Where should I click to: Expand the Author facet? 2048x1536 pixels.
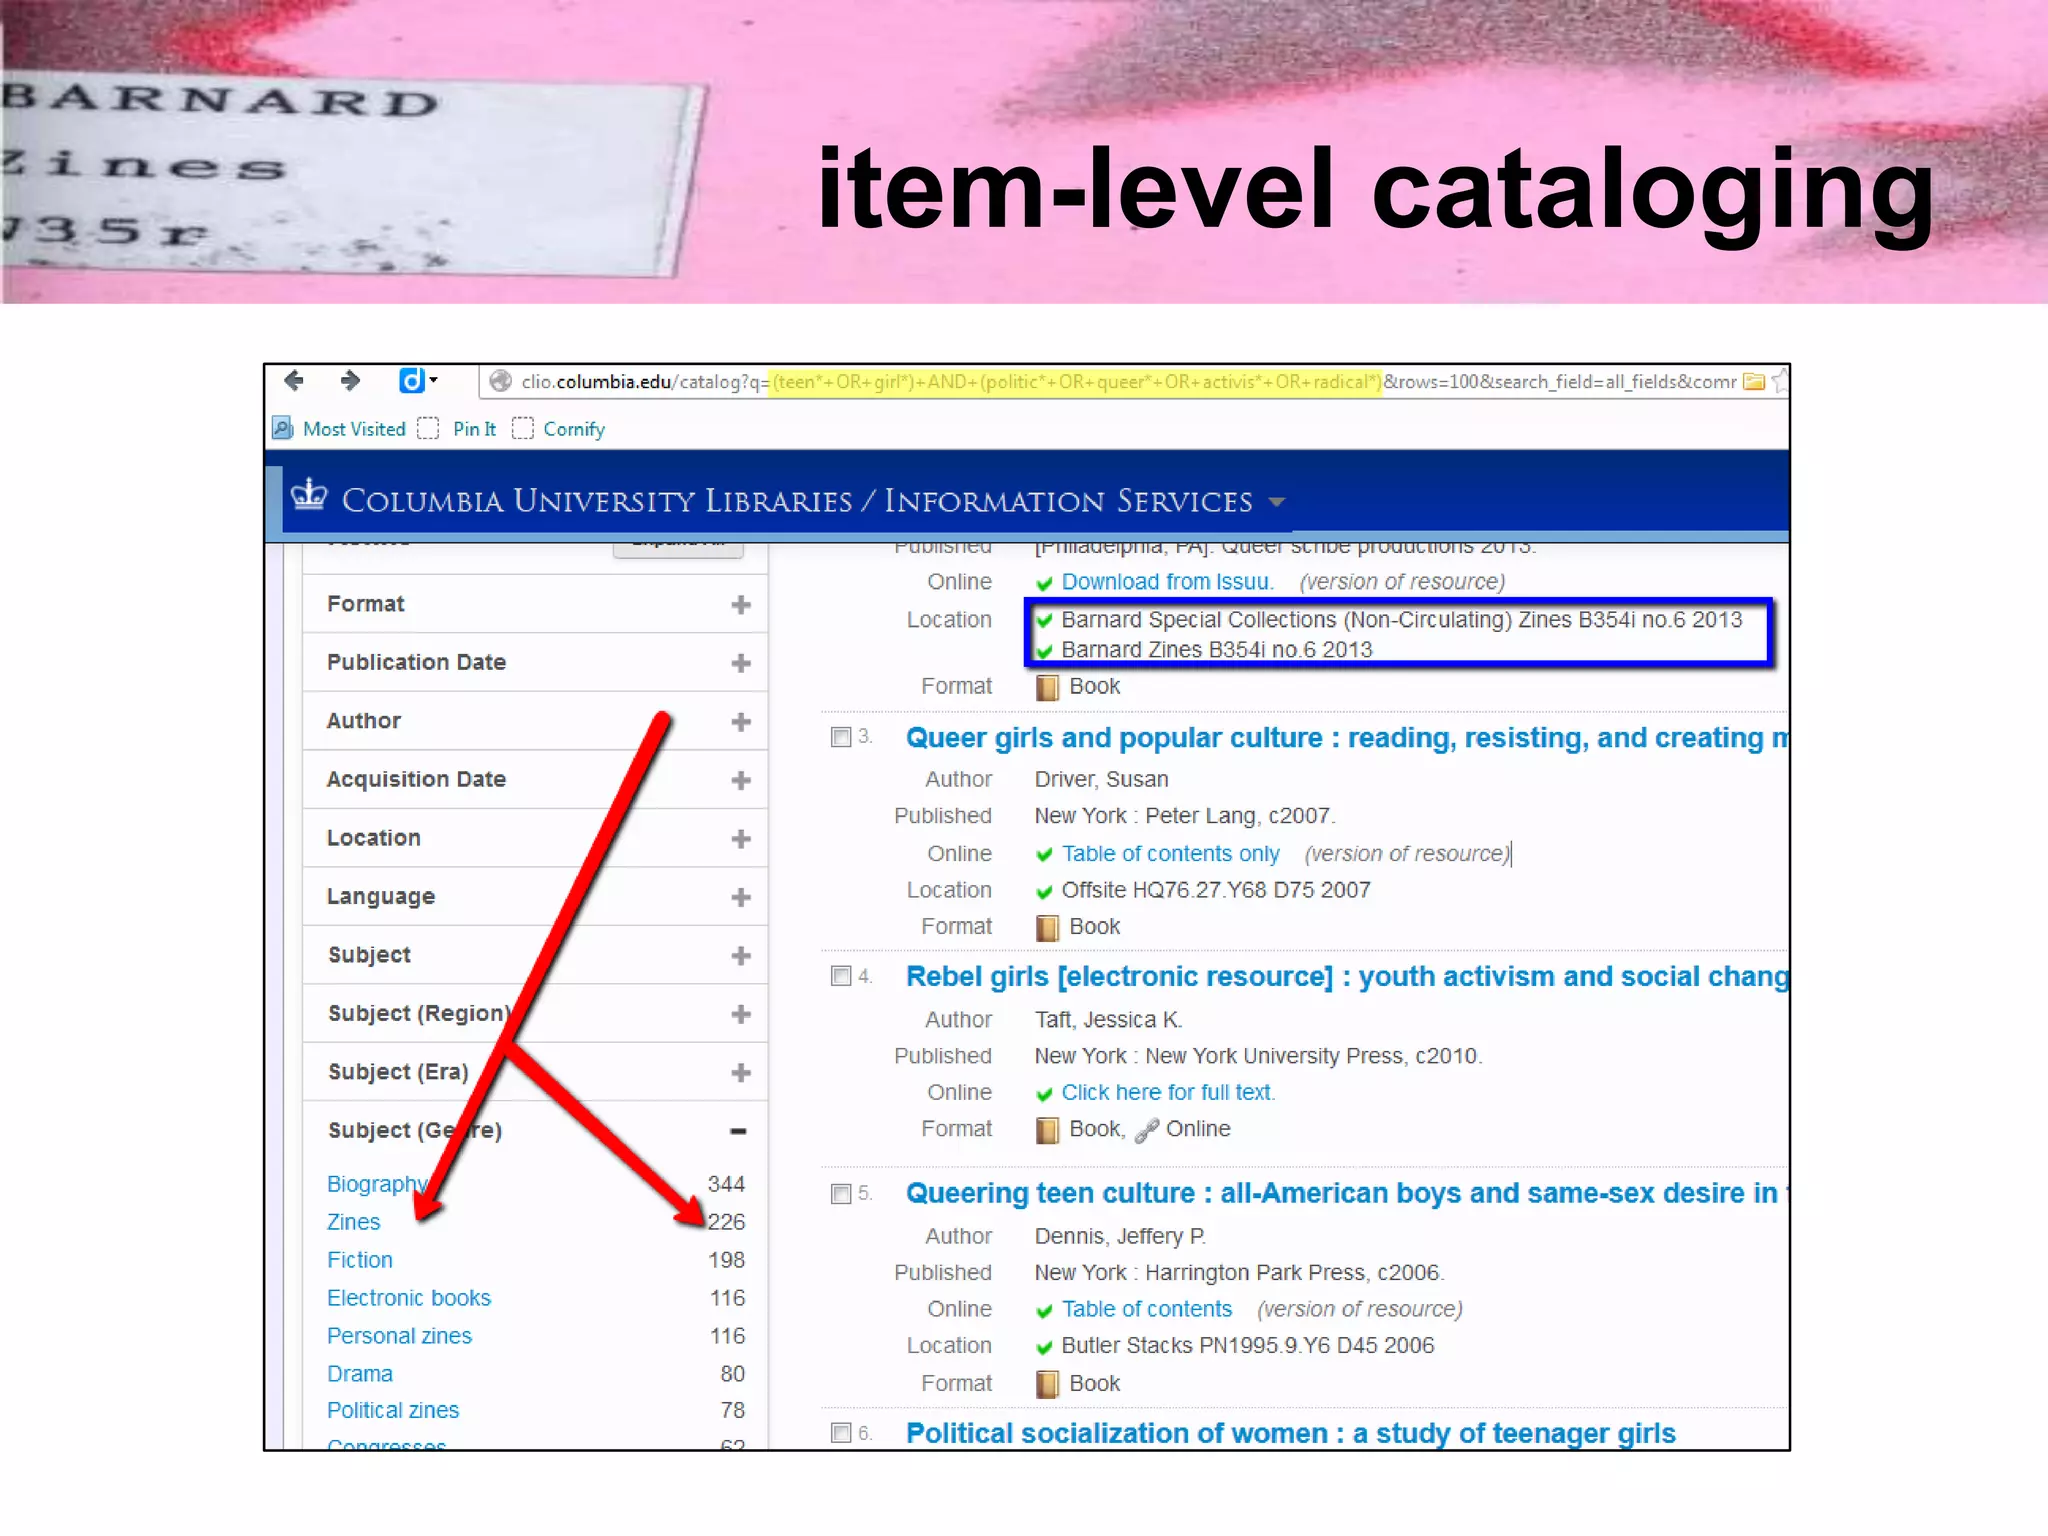click(740, 721)
